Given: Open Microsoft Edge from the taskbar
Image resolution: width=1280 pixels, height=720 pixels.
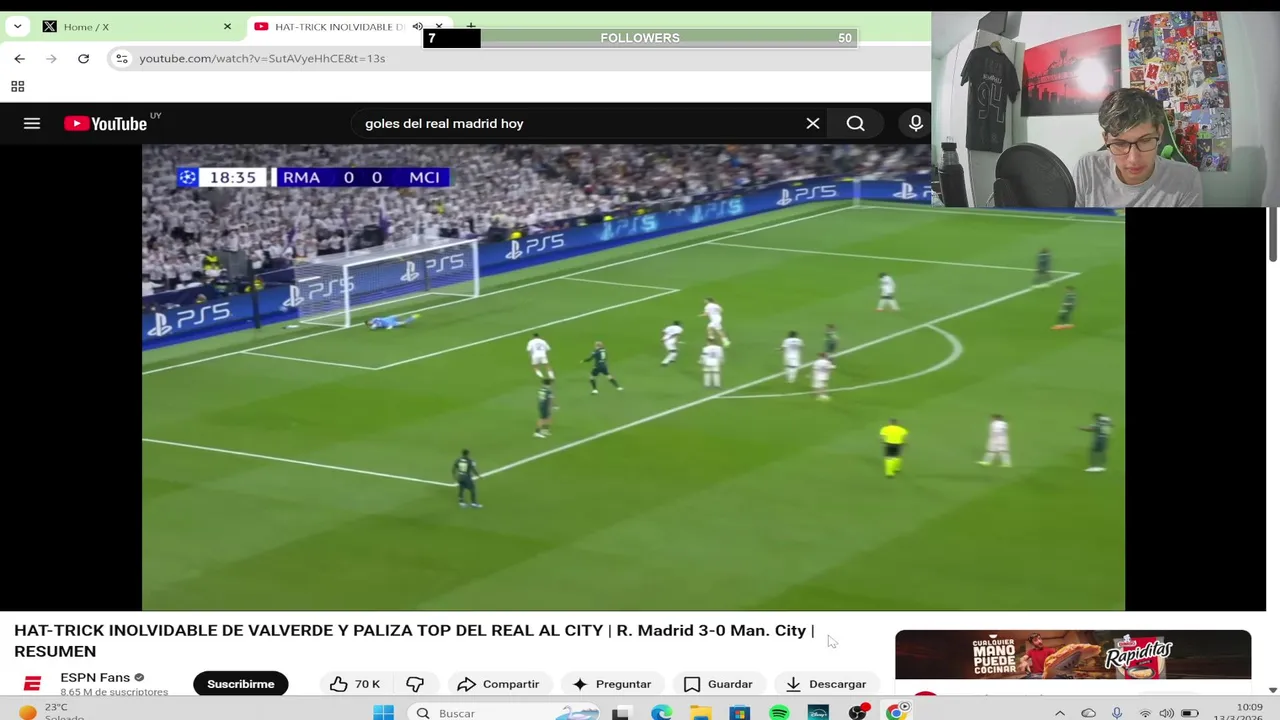Looking at the screenshot, I should (662, 712).
